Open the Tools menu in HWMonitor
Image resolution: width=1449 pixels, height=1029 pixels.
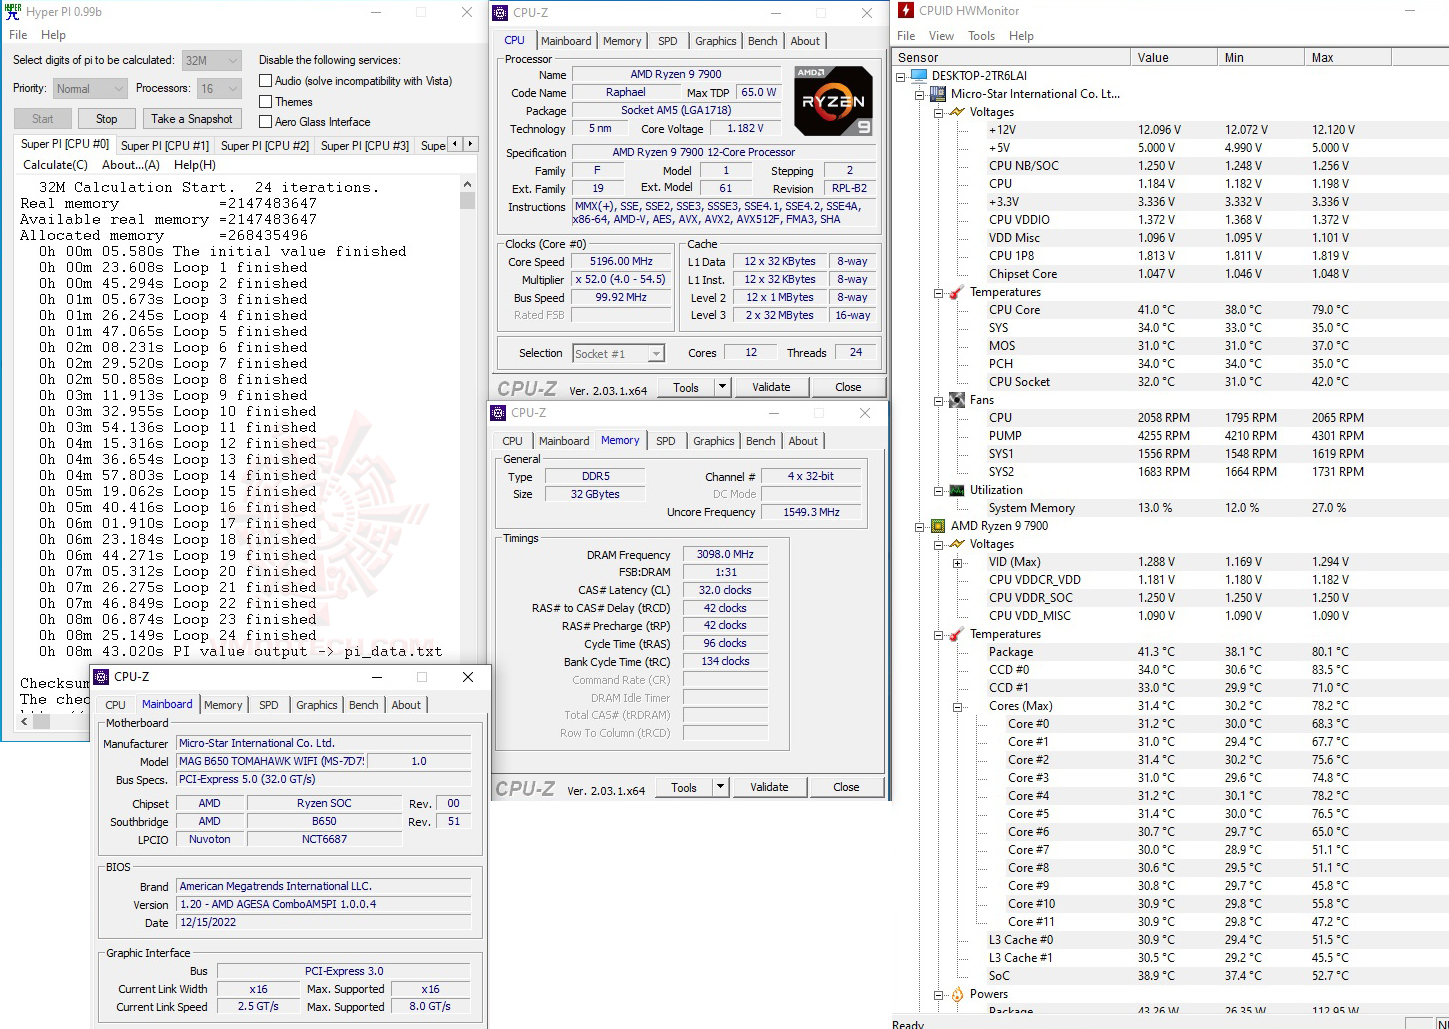(981, 36)
